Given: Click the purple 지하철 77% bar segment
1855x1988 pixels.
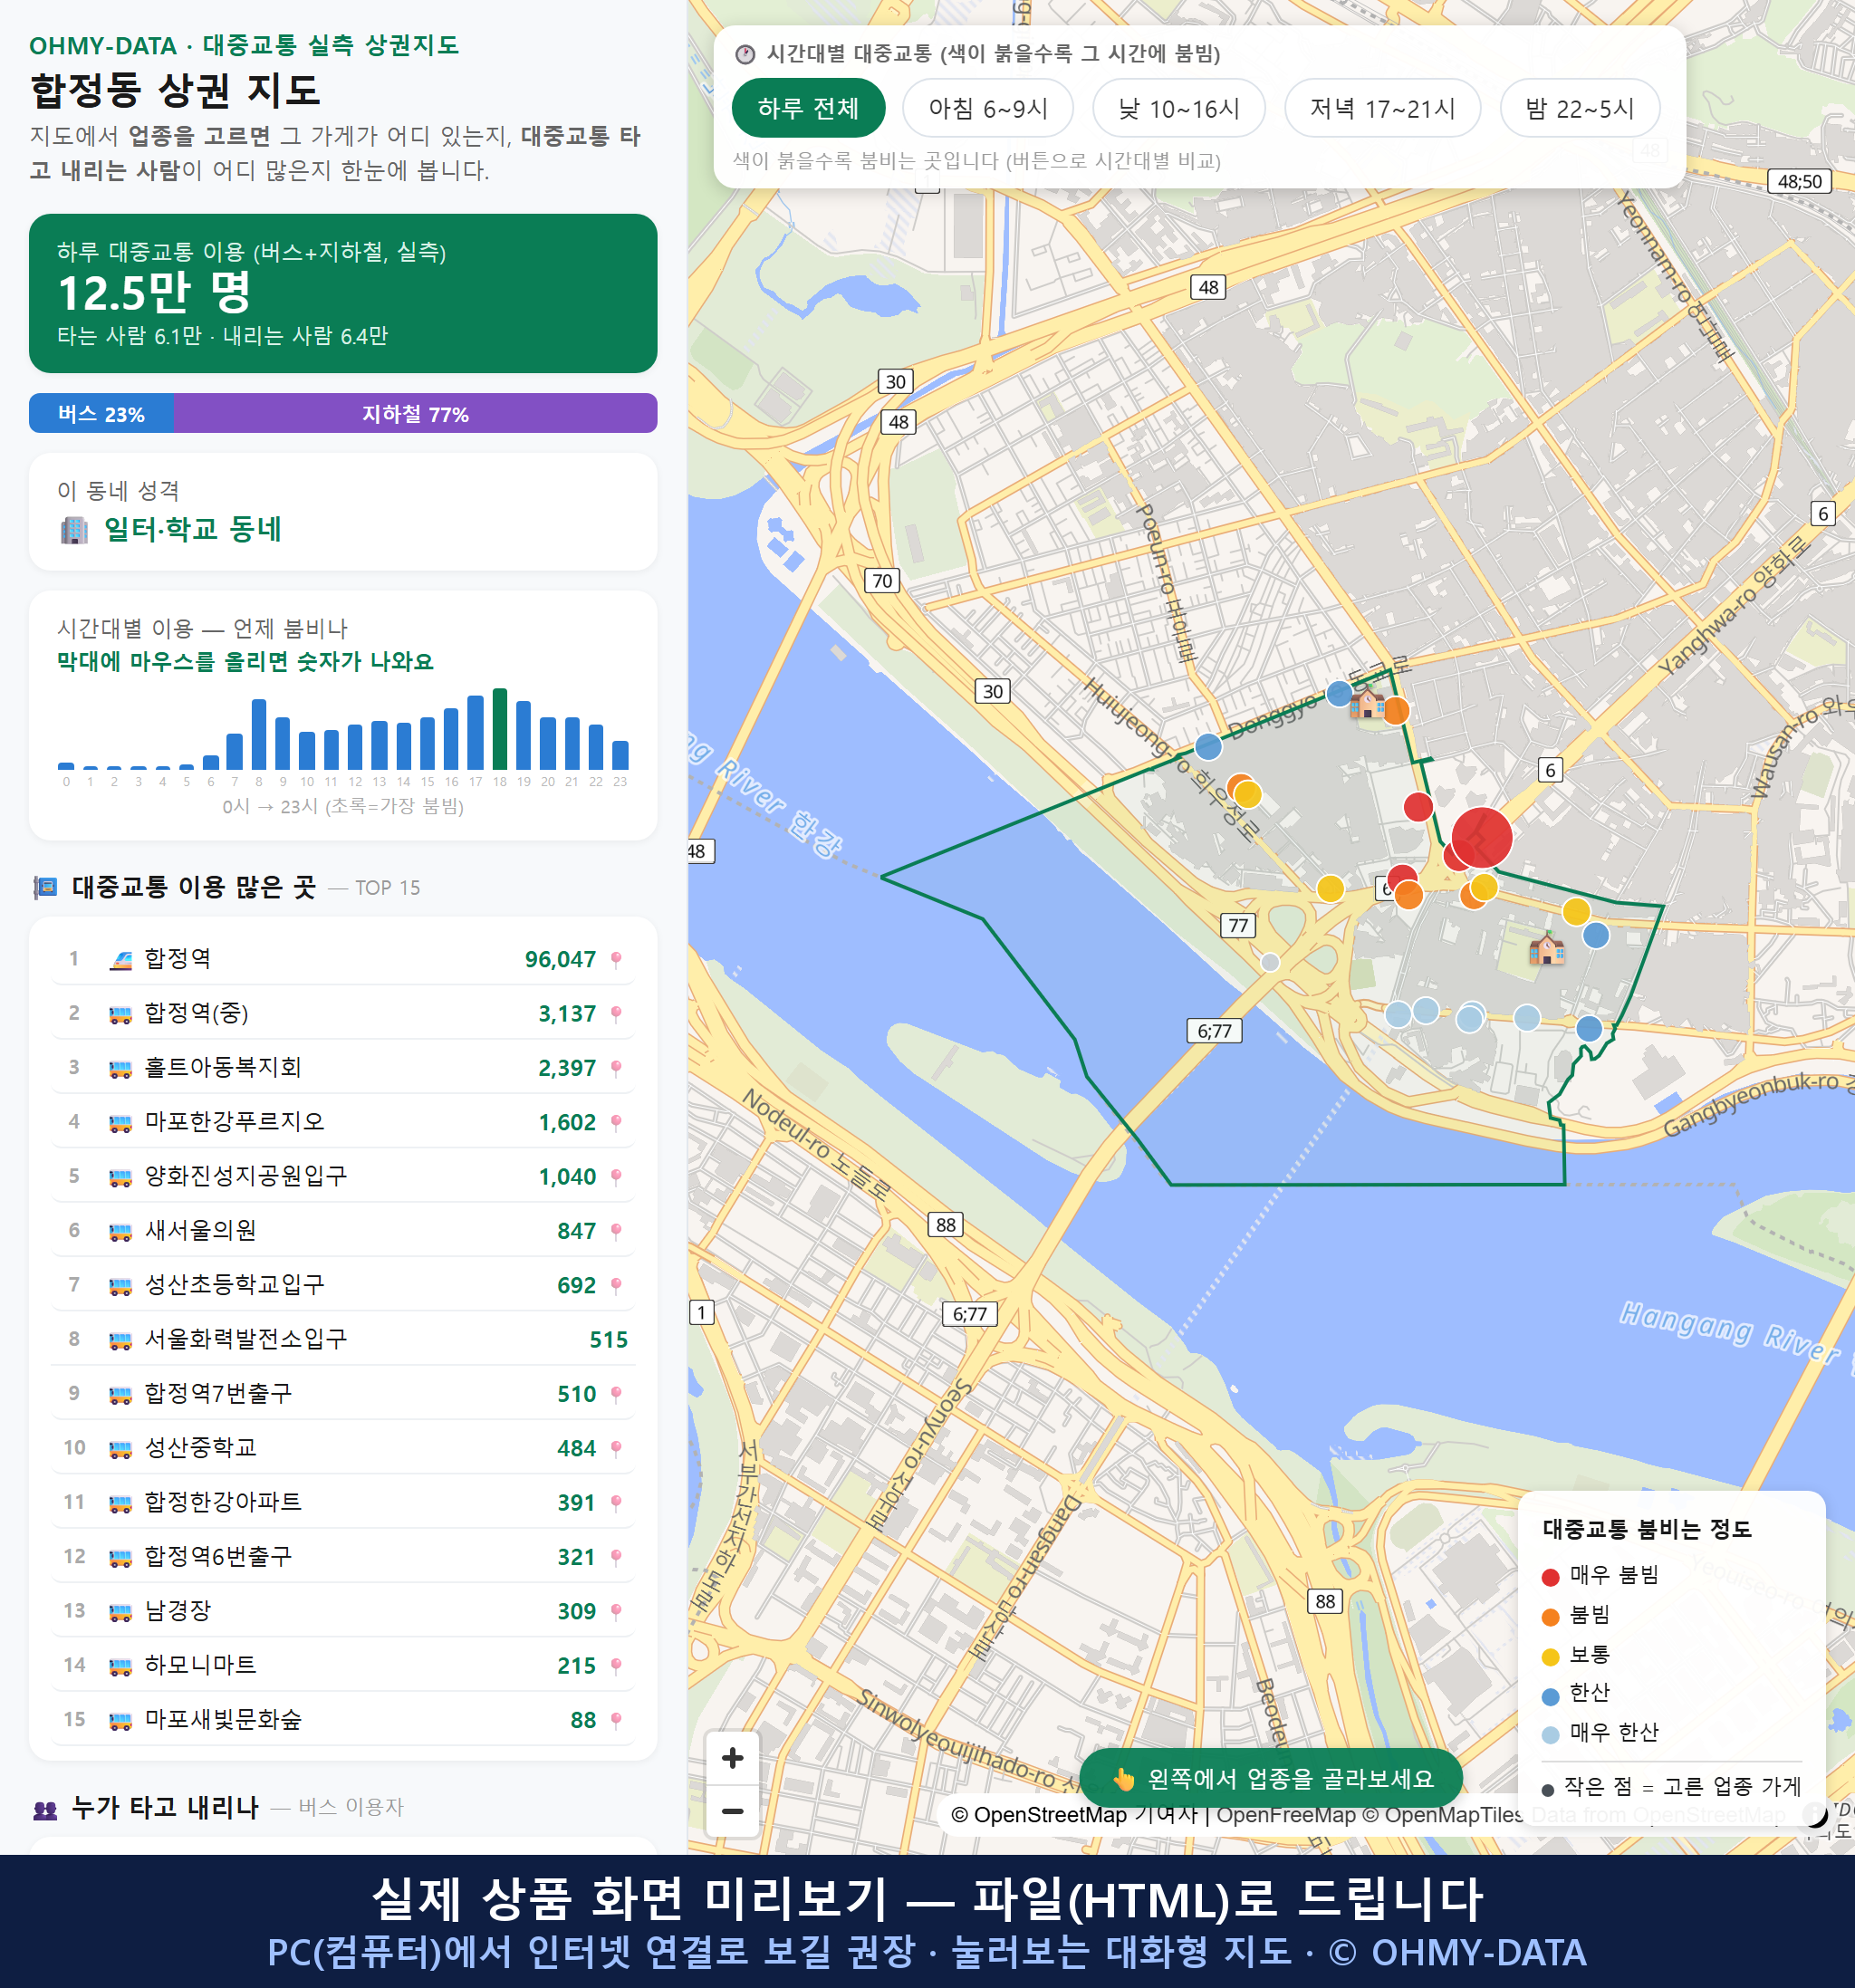Looking at the screenshot, I should tap(415, 413).
